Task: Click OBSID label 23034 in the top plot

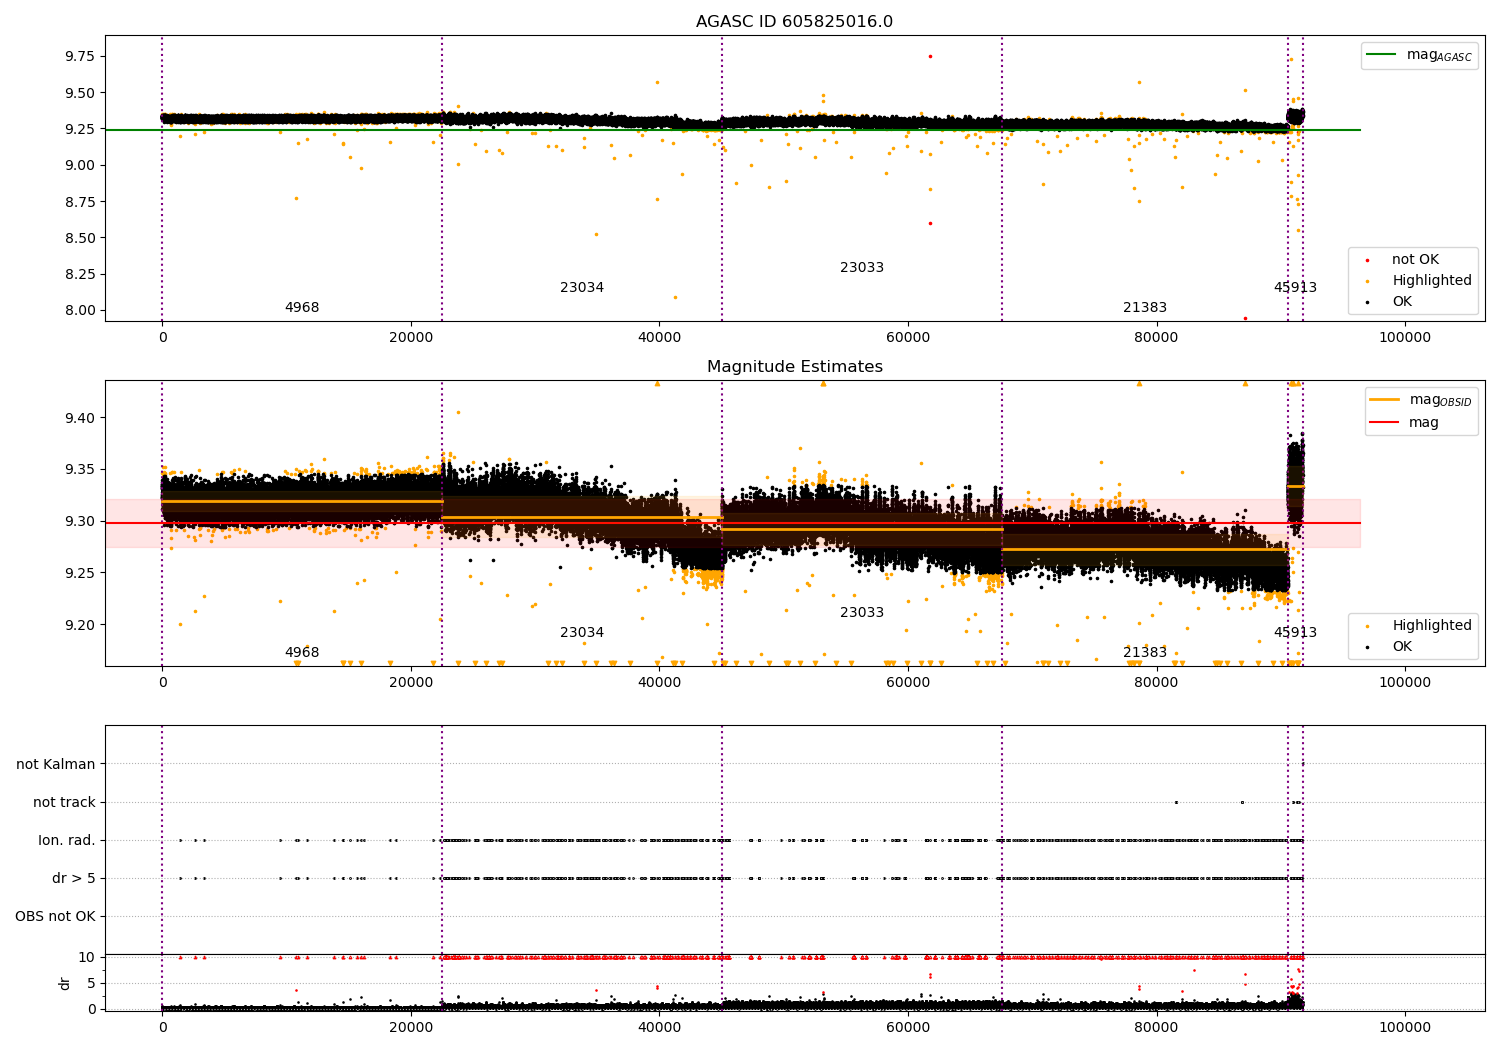Action: coord(582,288)
